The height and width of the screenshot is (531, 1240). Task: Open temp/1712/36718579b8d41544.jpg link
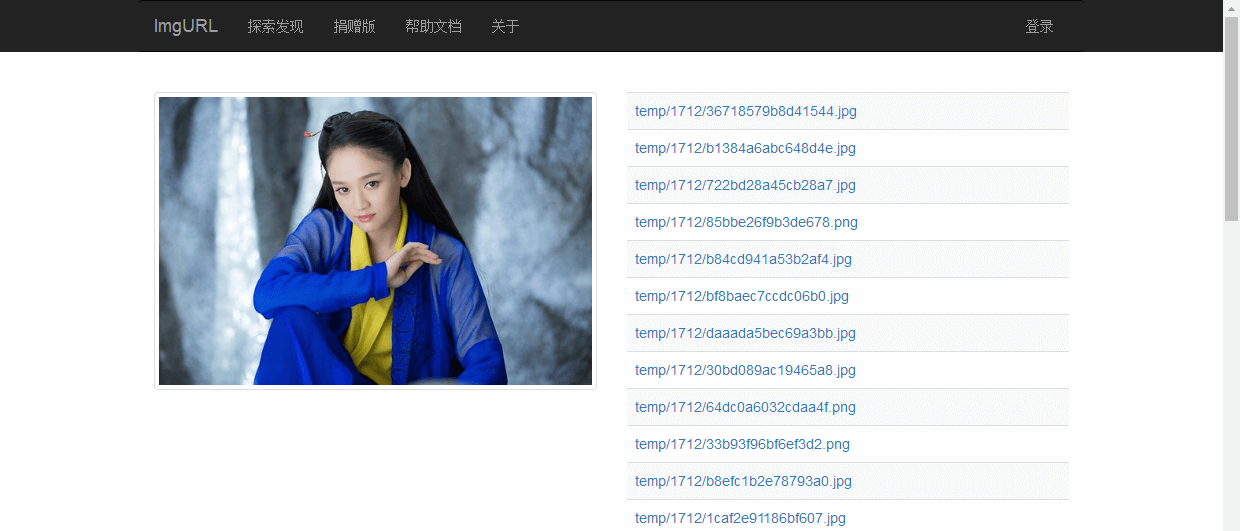[746, 111]
